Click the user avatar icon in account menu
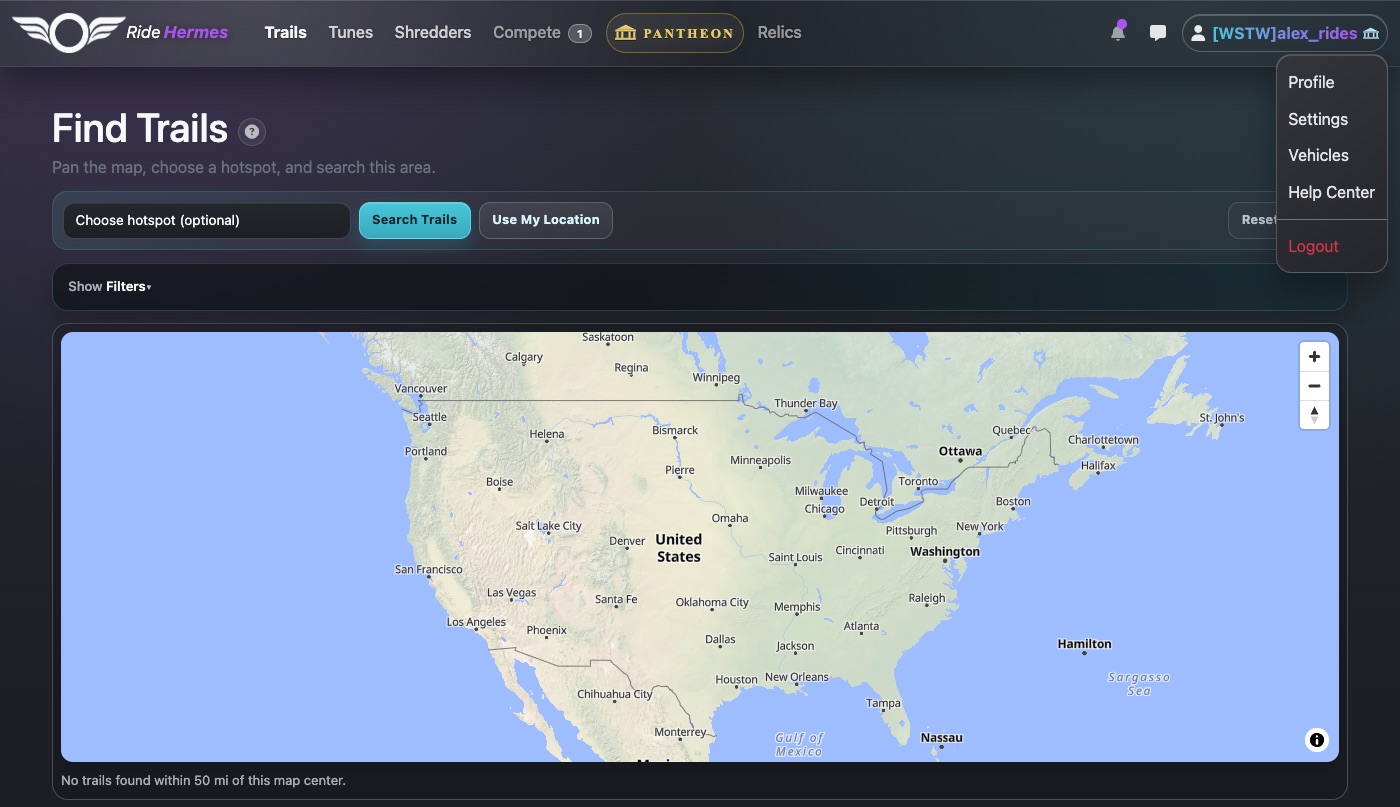The height and width of the screenshot is (807, 1400). (x=1198, y=33)
